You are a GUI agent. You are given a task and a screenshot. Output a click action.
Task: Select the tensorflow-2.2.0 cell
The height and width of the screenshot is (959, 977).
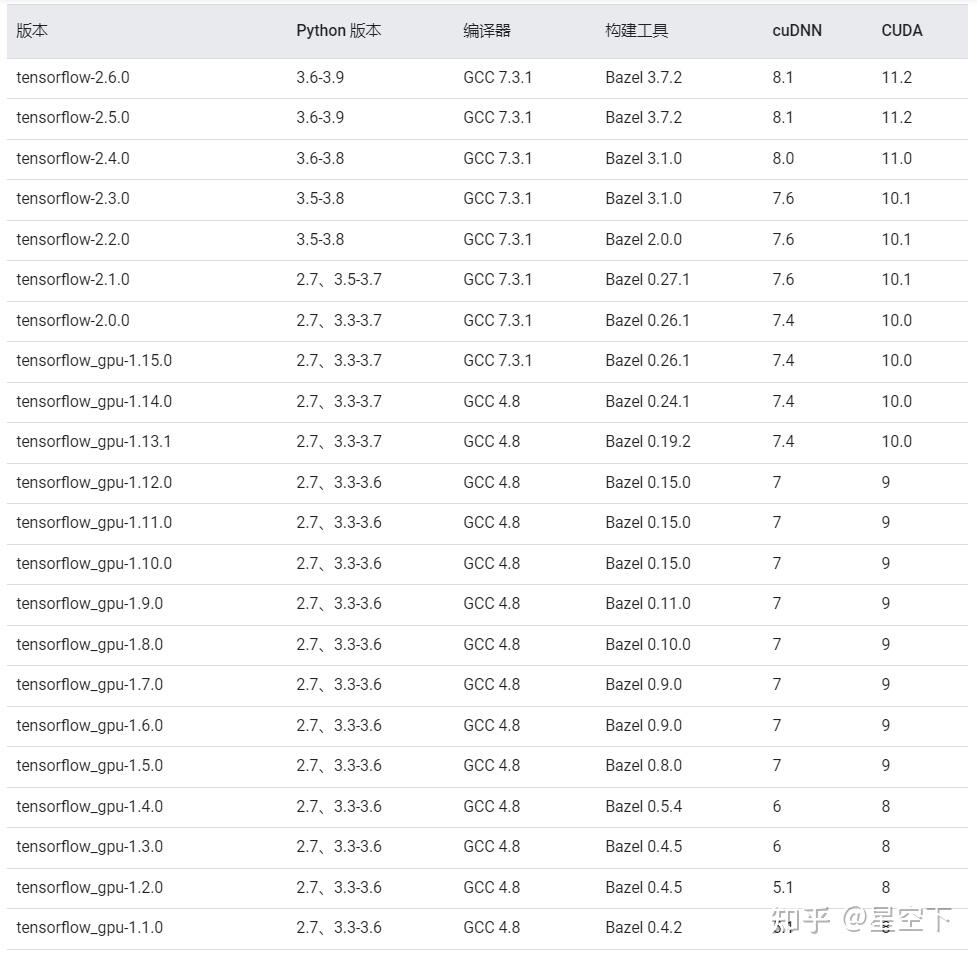point(73,239)
